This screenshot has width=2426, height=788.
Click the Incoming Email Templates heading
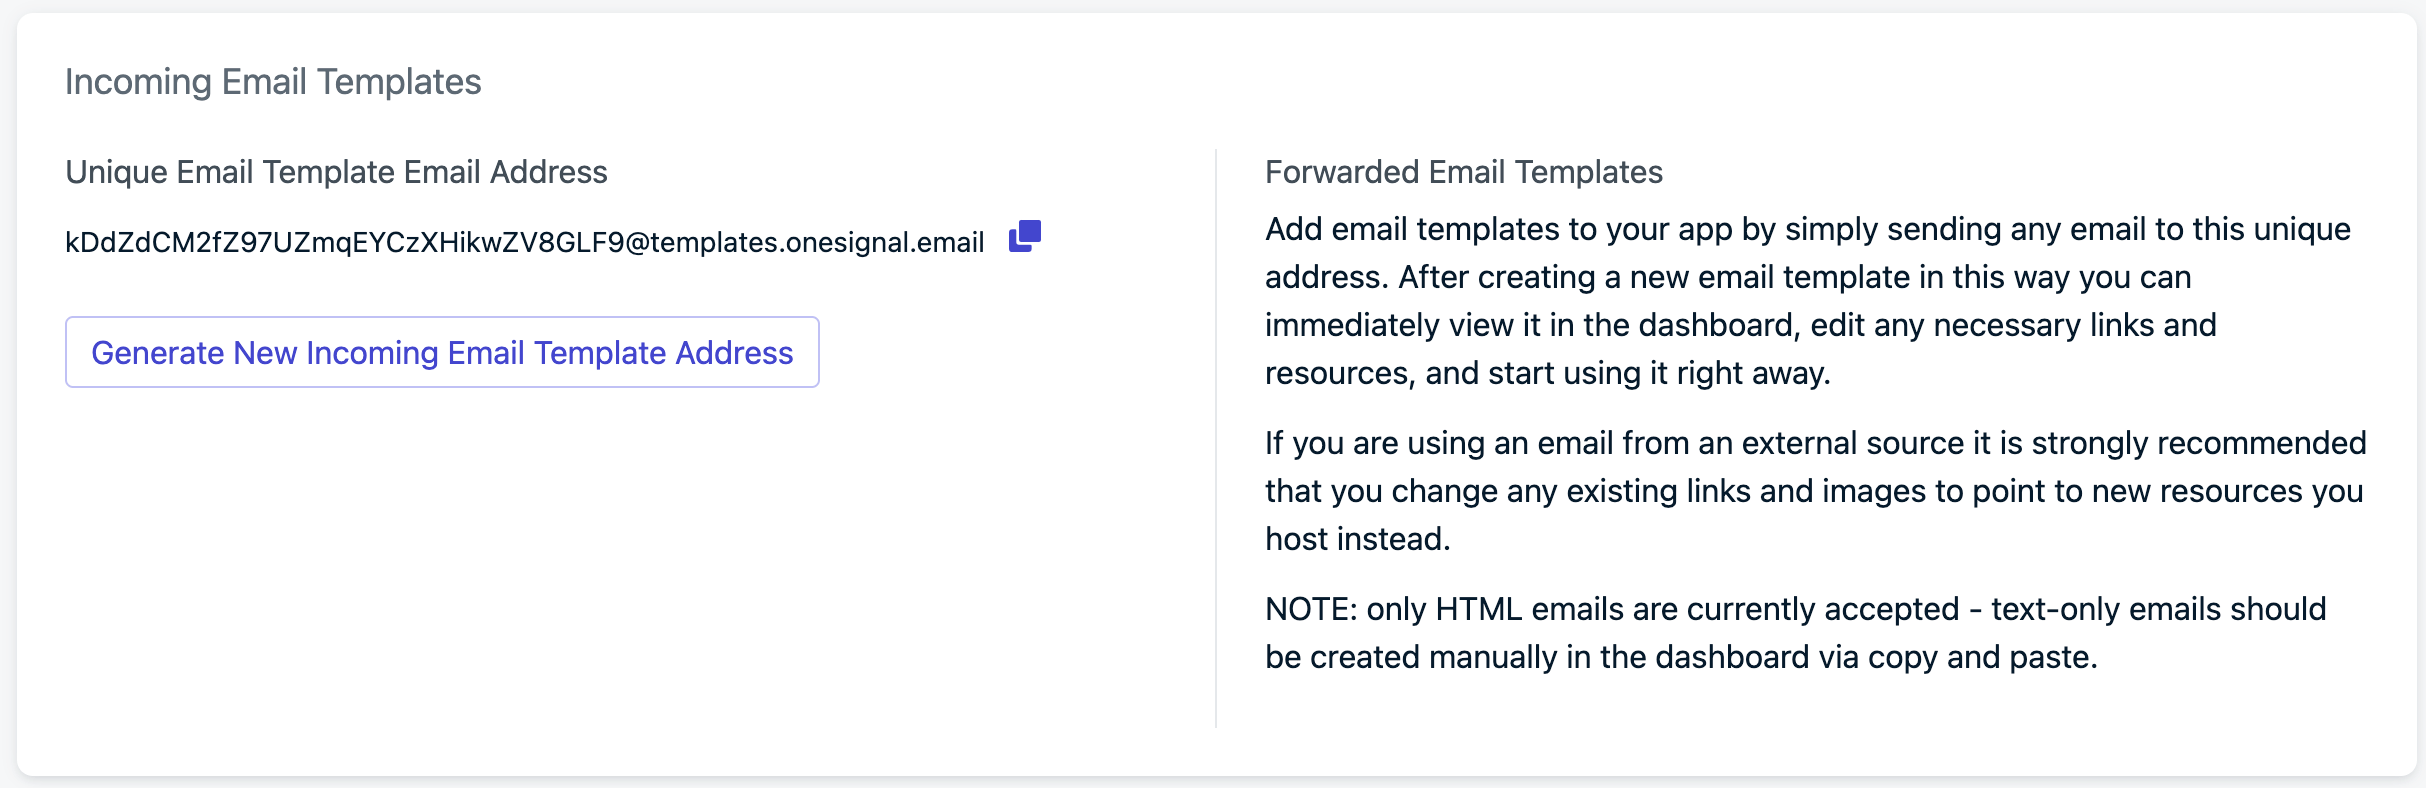pos(273,82)
